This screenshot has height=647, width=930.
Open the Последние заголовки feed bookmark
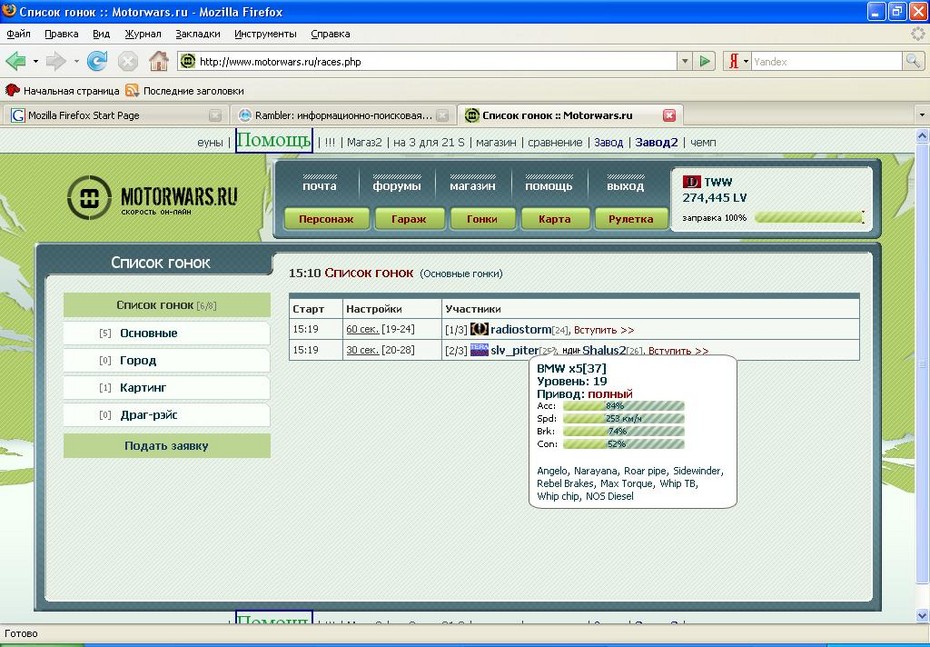pos(185,91)
